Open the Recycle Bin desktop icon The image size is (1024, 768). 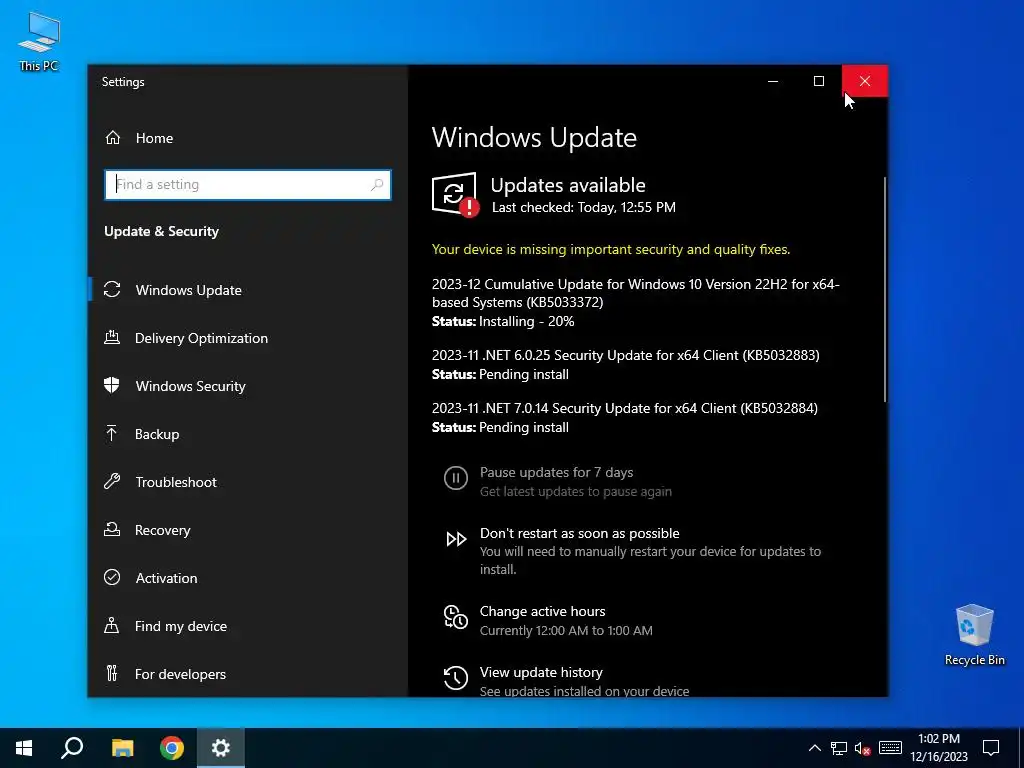[x=974, y=635]
